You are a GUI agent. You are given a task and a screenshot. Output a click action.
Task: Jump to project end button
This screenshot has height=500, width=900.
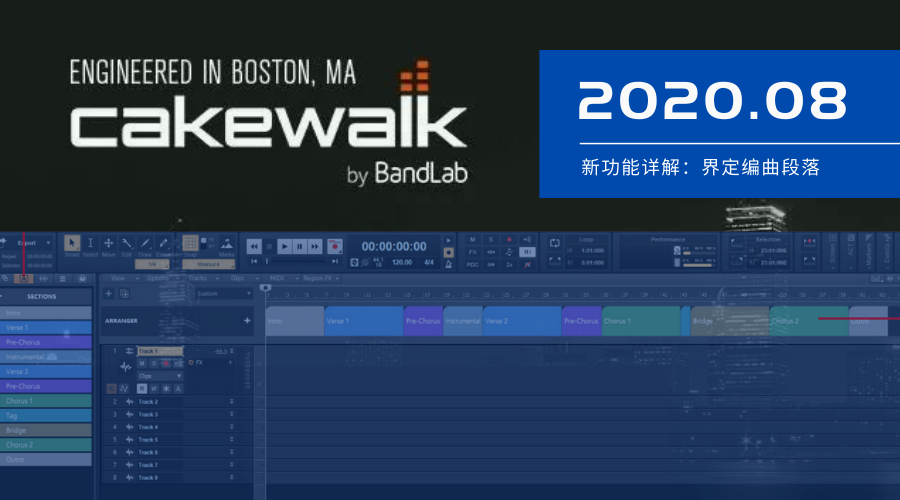335,262
